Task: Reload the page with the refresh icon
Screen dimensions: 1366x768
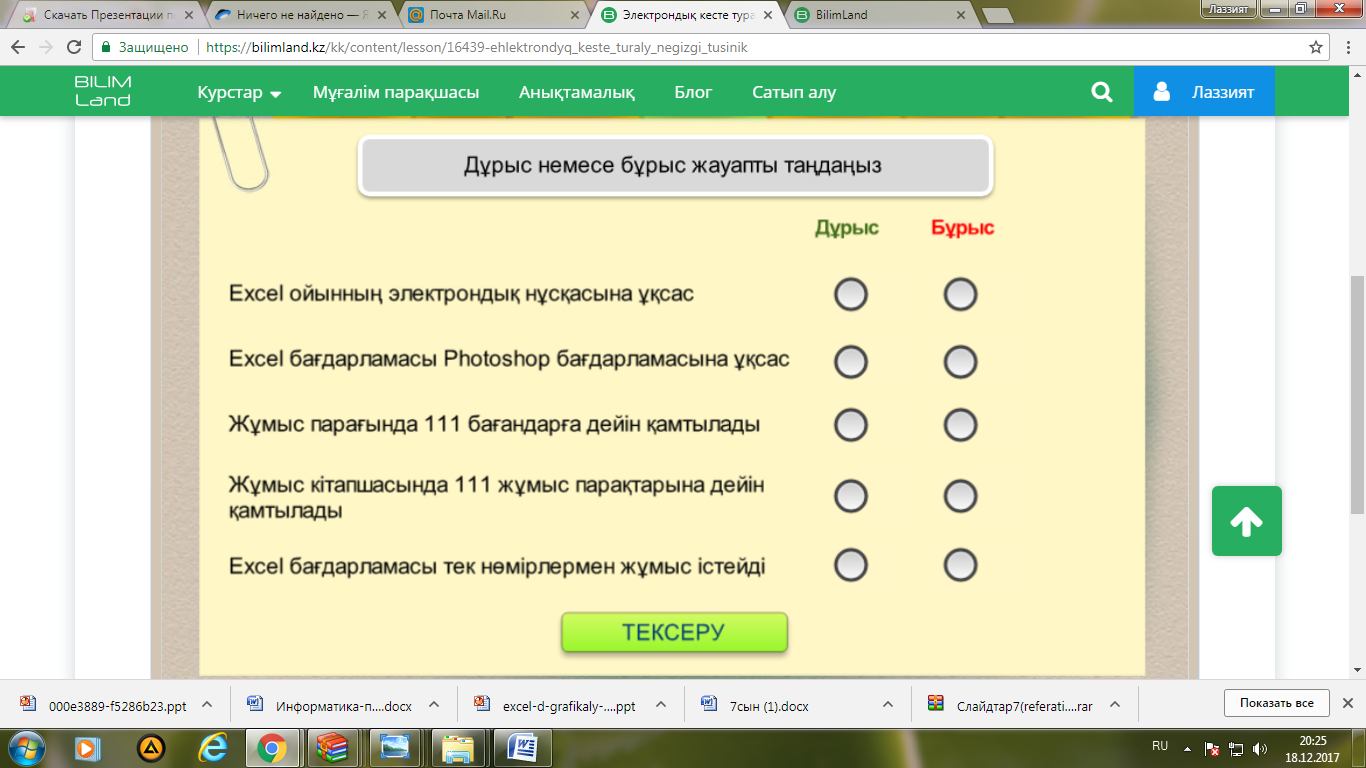Action: 73,47
